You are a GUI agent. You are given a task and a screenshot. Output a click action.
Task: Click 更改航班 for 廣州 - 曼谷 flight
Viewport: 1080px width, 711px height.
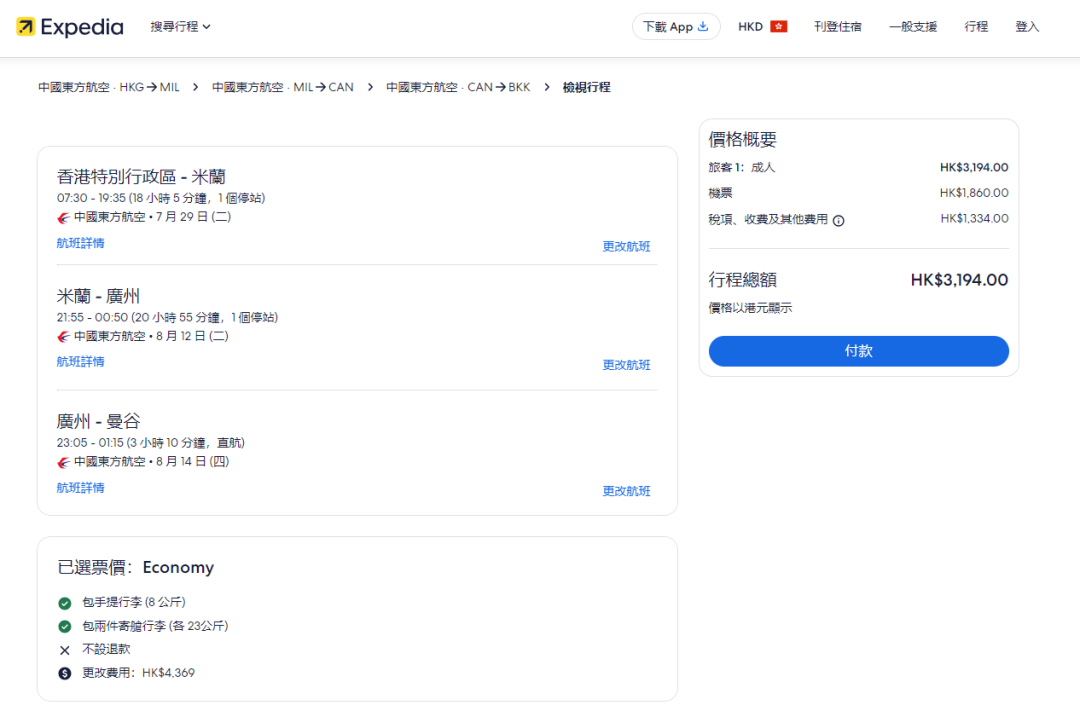click(626, 491)
